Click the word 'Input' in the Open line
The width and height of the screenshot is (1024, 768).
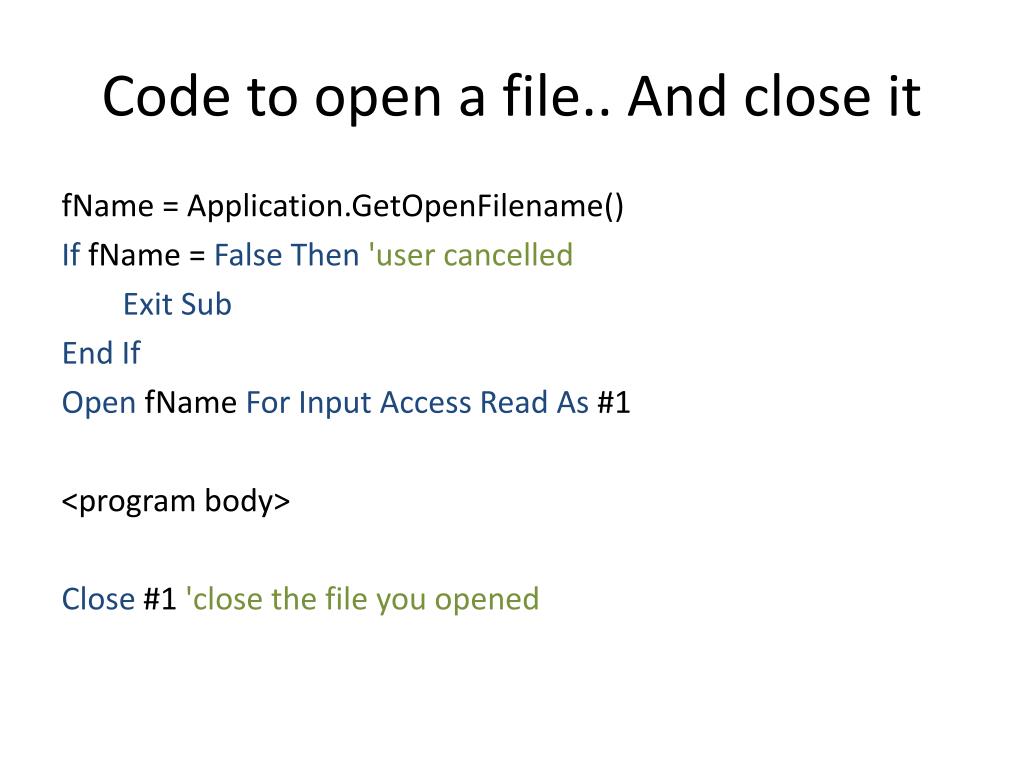tap(335, 404)
